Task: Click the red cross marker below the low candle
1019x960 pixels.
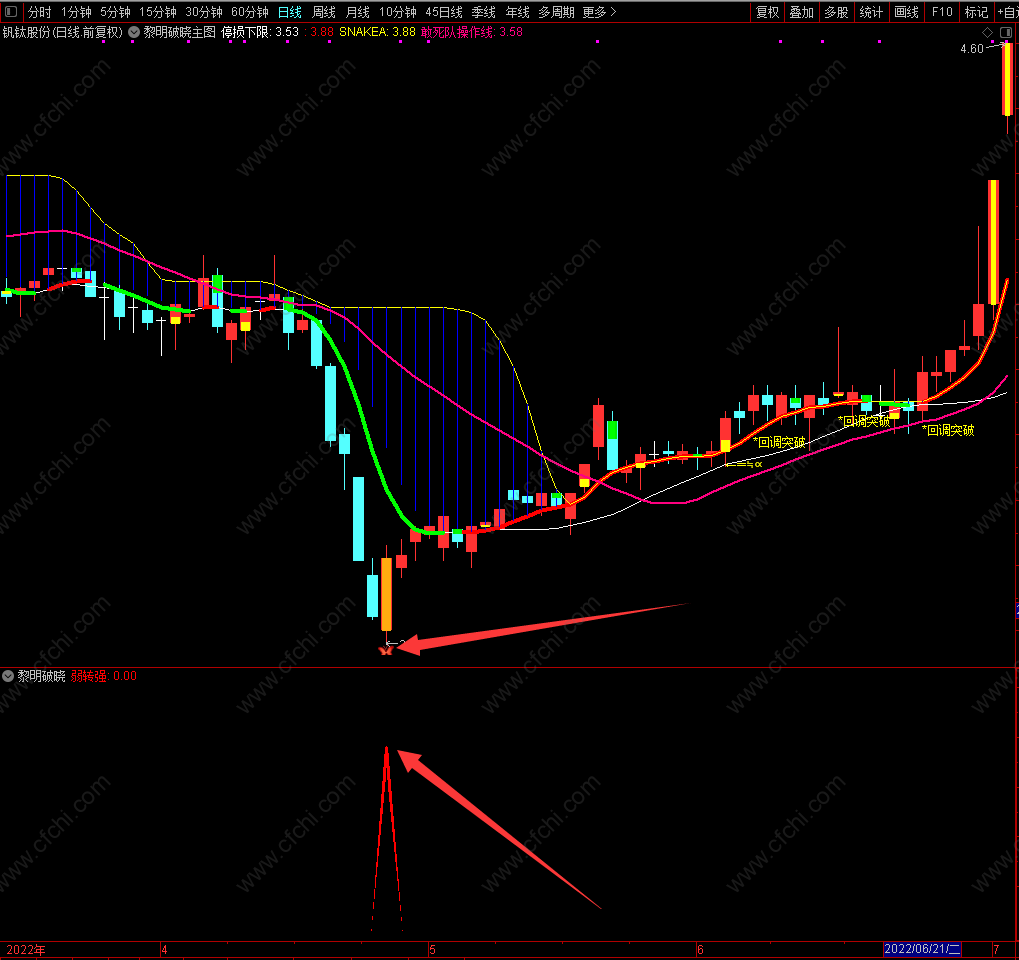Action: (386, 650)
